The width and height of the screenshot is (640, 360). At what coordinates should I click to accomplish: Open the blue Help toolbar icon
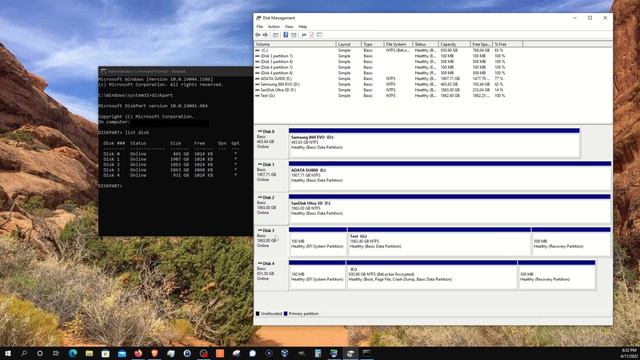(x=286, y=35)
